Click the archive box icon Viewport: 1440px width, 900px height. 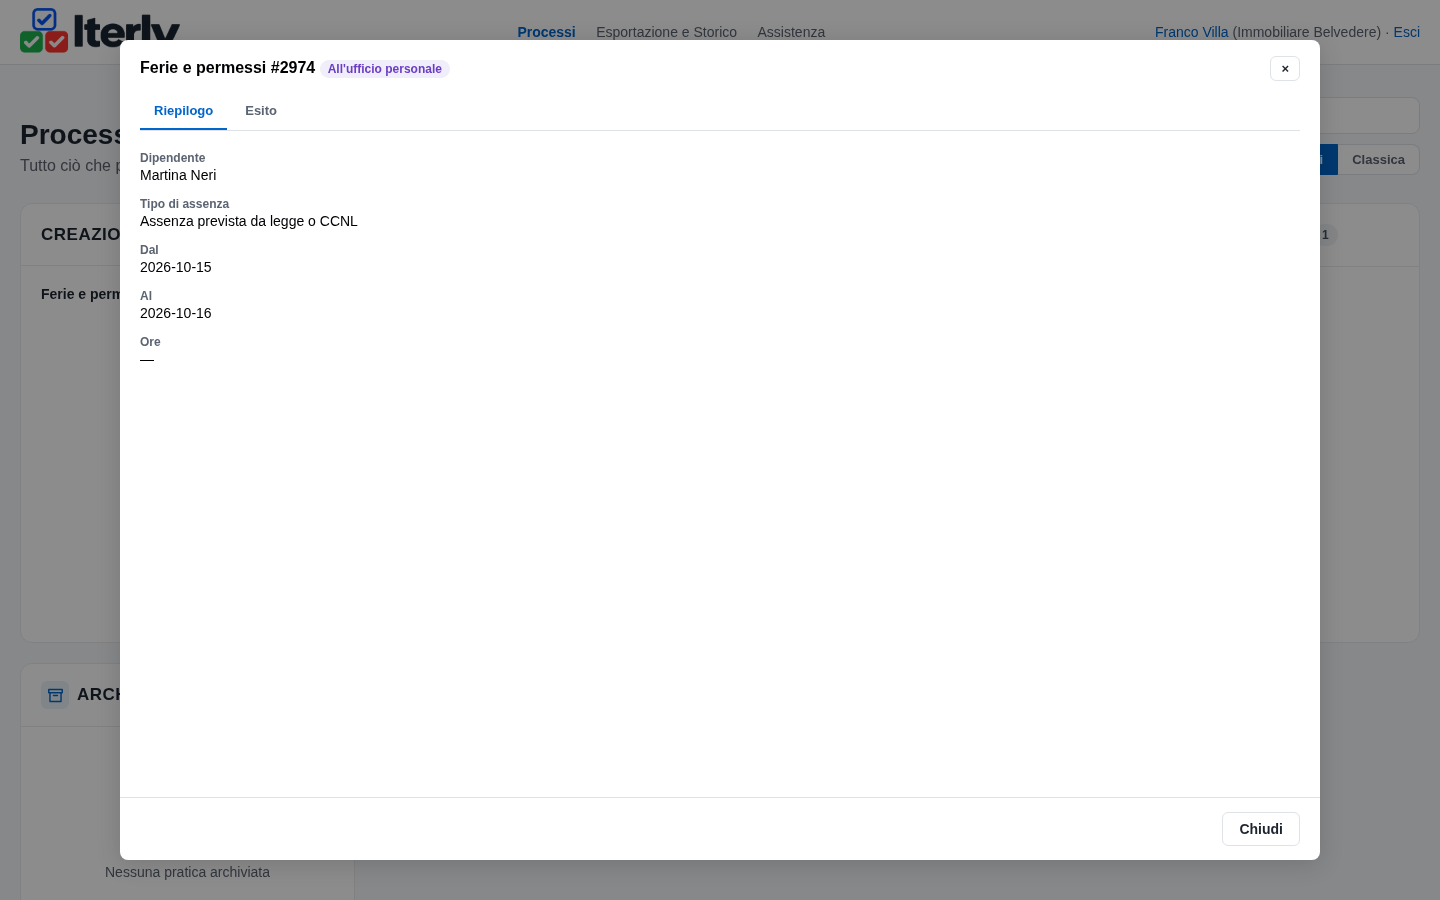tap(55, 694)
